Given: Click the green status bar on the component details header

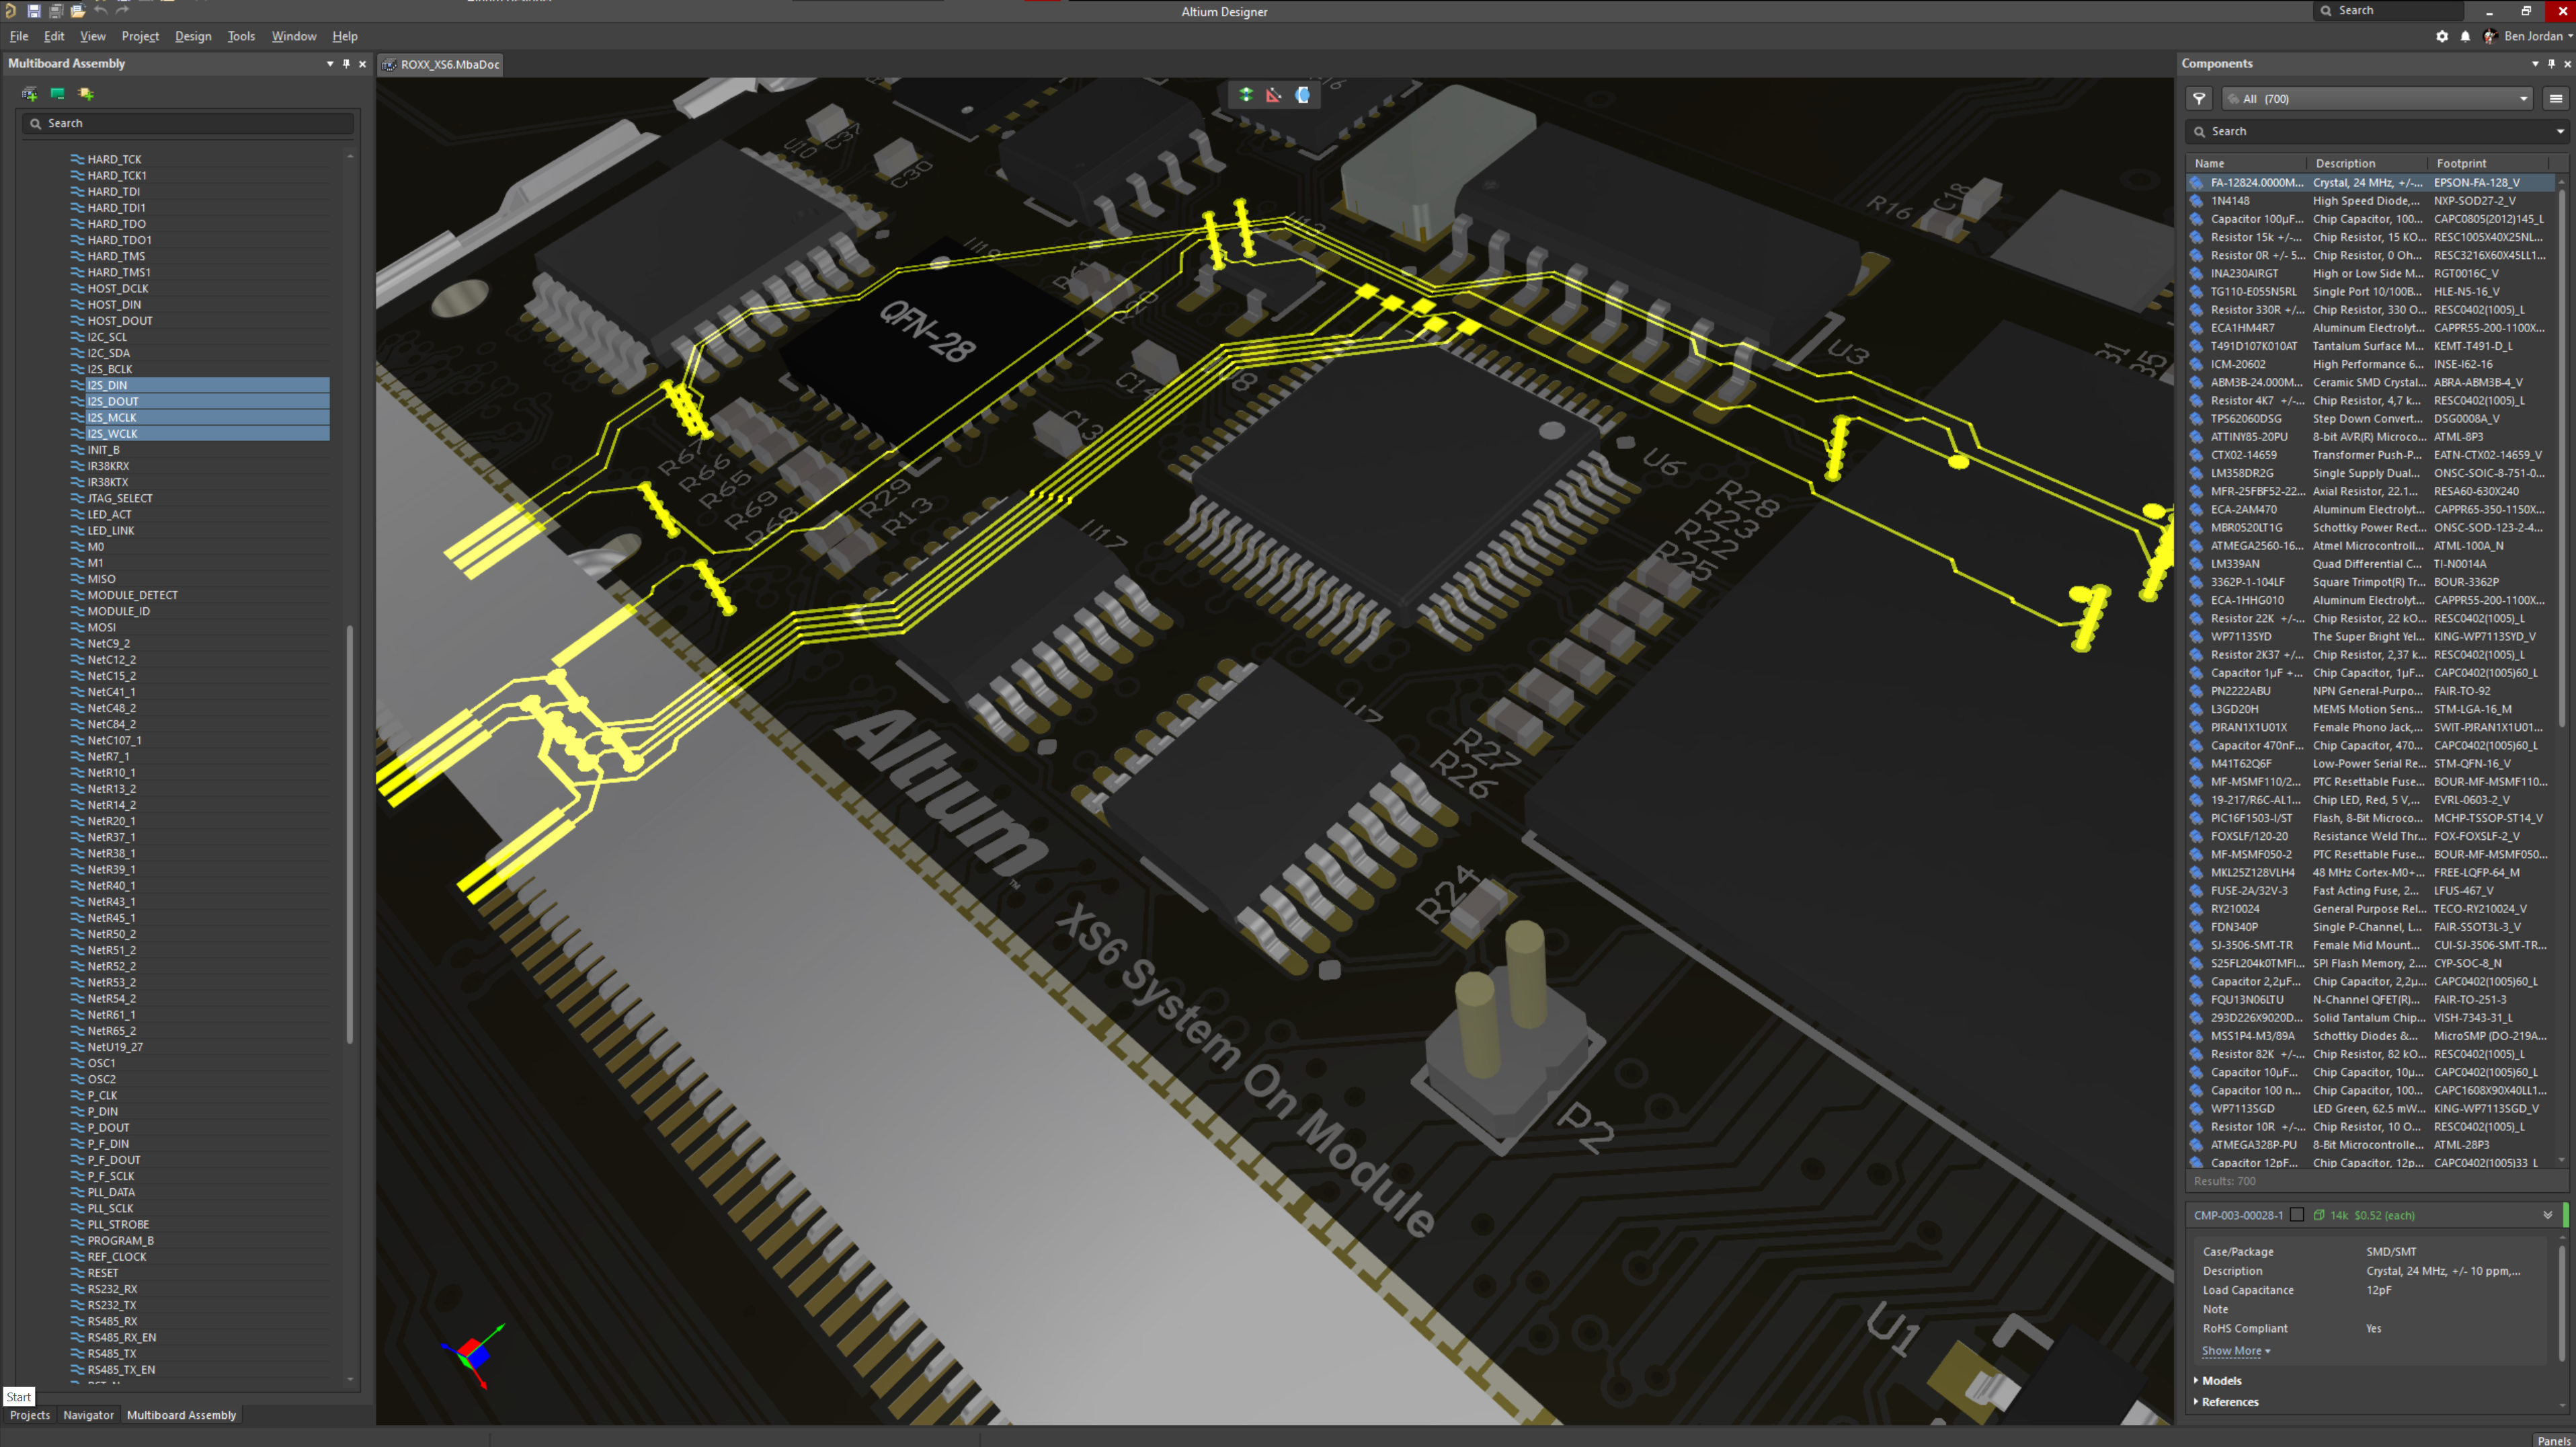Looking at the screenshot, I should click(x=2566, y=1215).
